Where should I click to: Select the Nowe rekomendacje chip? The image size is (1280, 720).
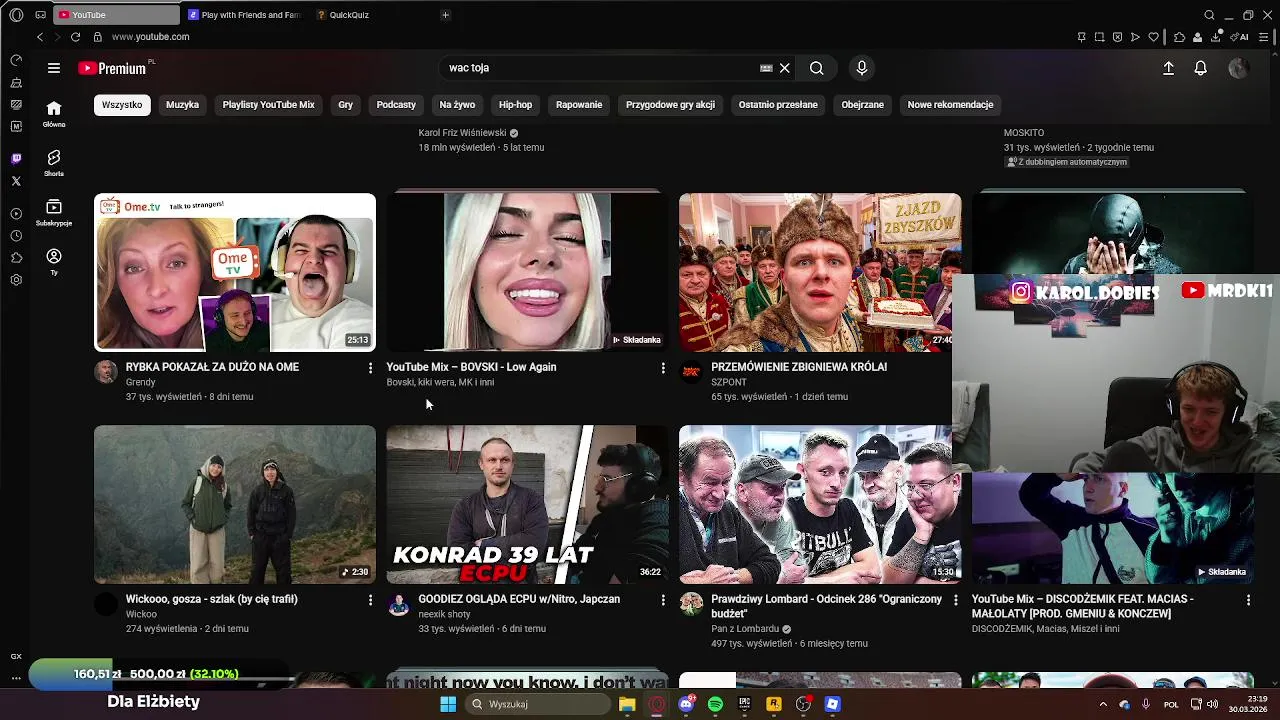click(950, 105)
